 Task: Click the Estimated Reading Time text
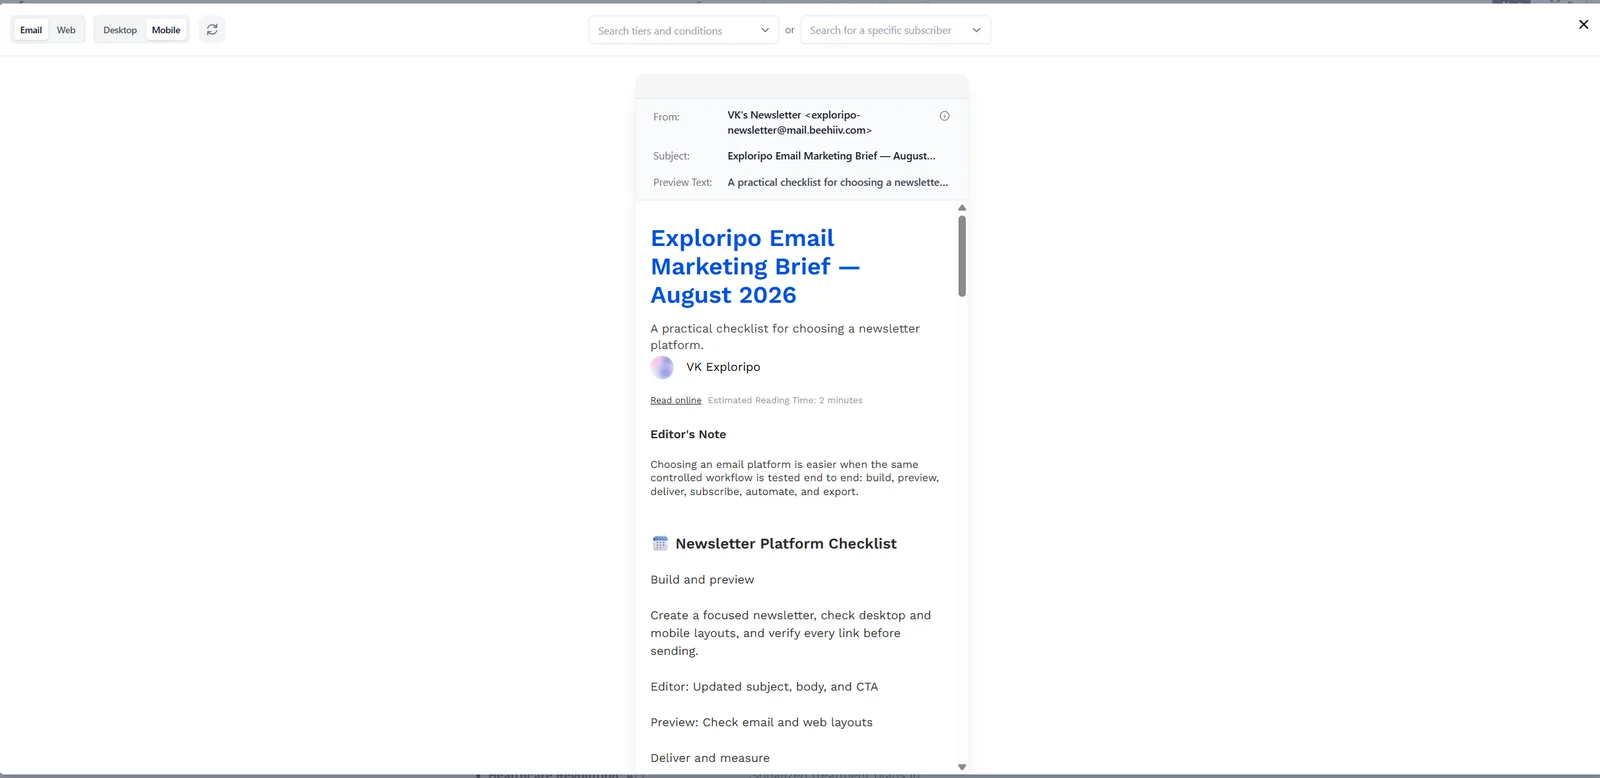click(785, 400)
